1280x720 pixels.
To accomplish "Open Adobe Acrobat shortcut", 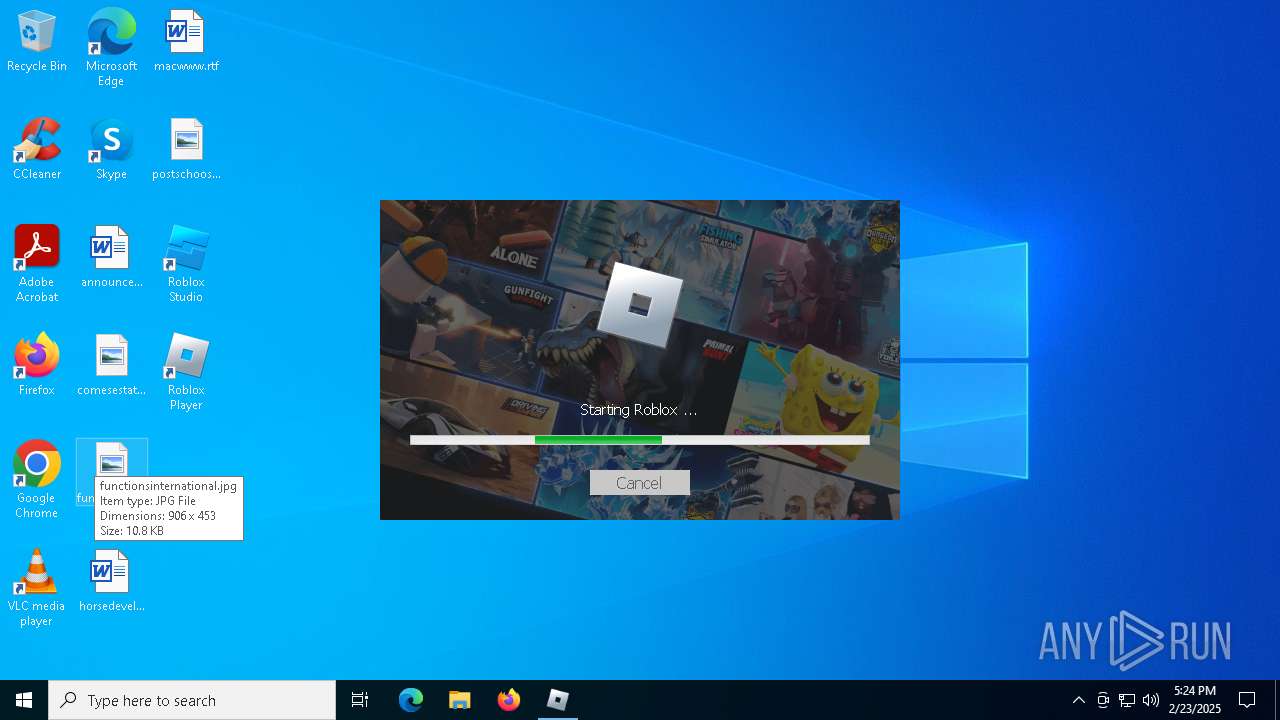I will pos(37,264).
